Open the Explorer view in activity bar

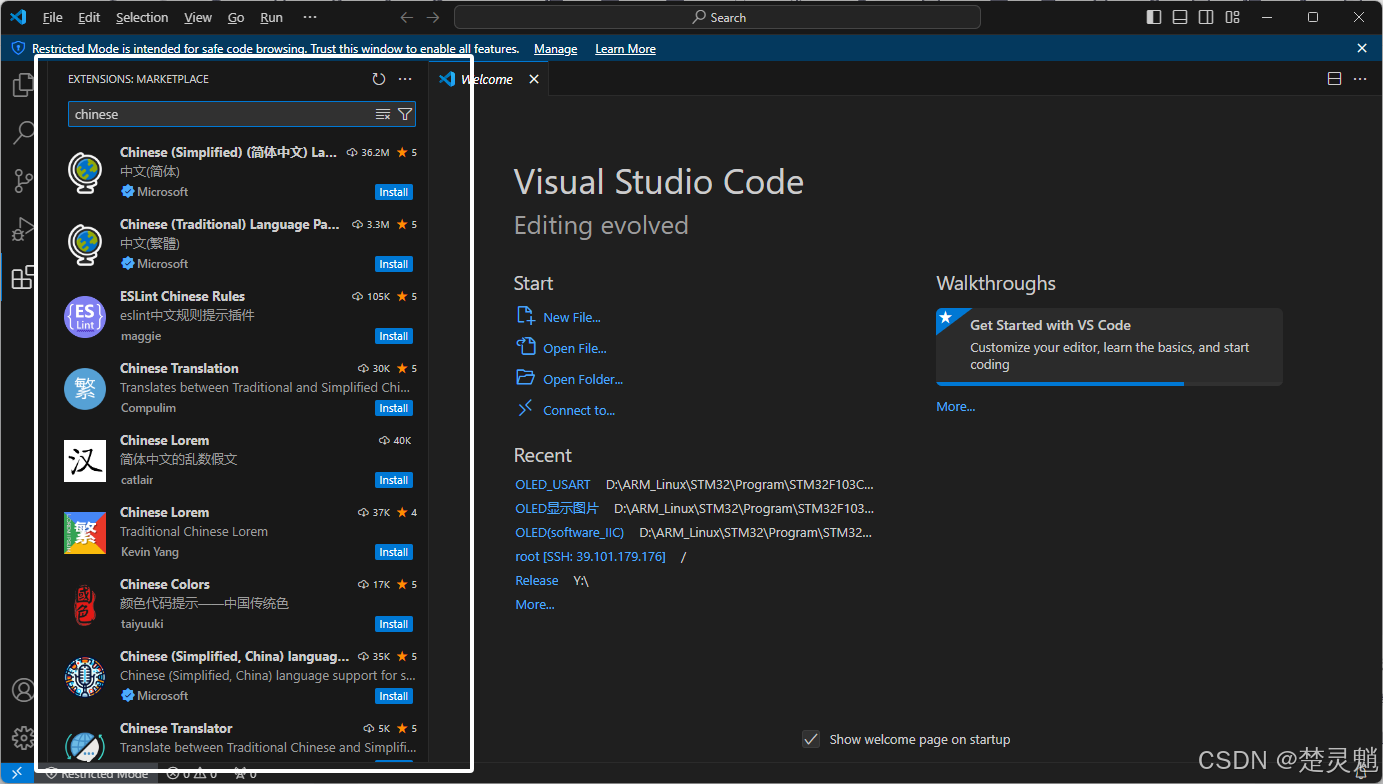point(23,86)
